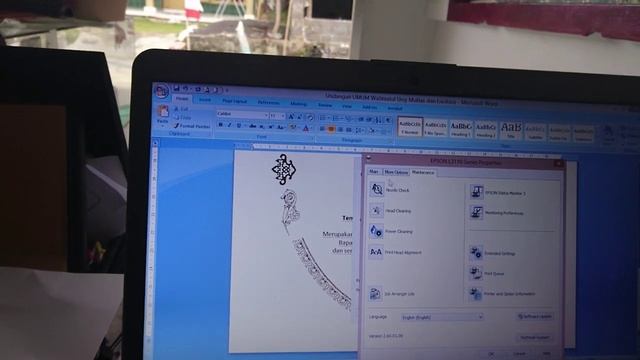
Task: Toggle Show/Hide paragraph marks
Action: click(387, 120)
